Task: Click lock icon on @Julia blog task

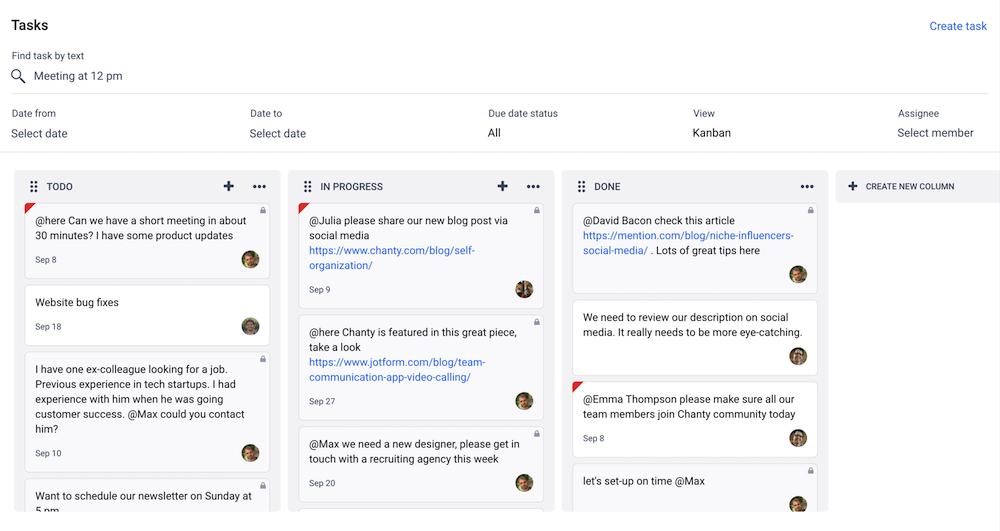Action: (536, 210)
